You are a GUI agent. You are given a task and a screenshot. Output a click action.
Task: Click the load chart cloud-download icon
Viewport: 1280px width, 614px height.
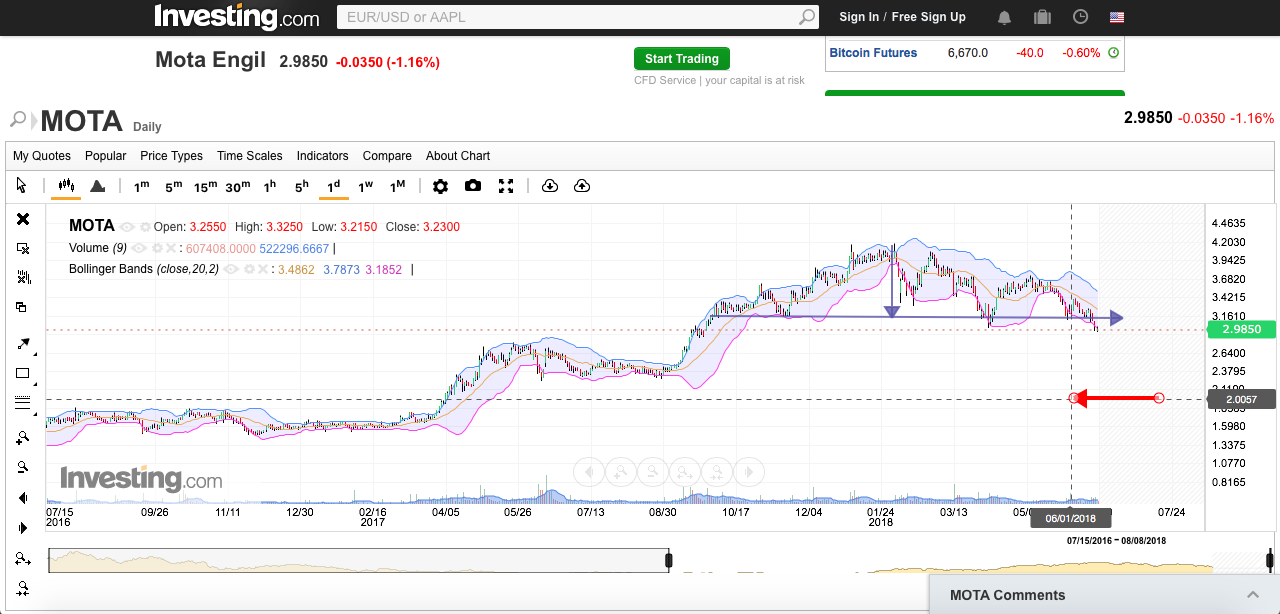(549, 186)
